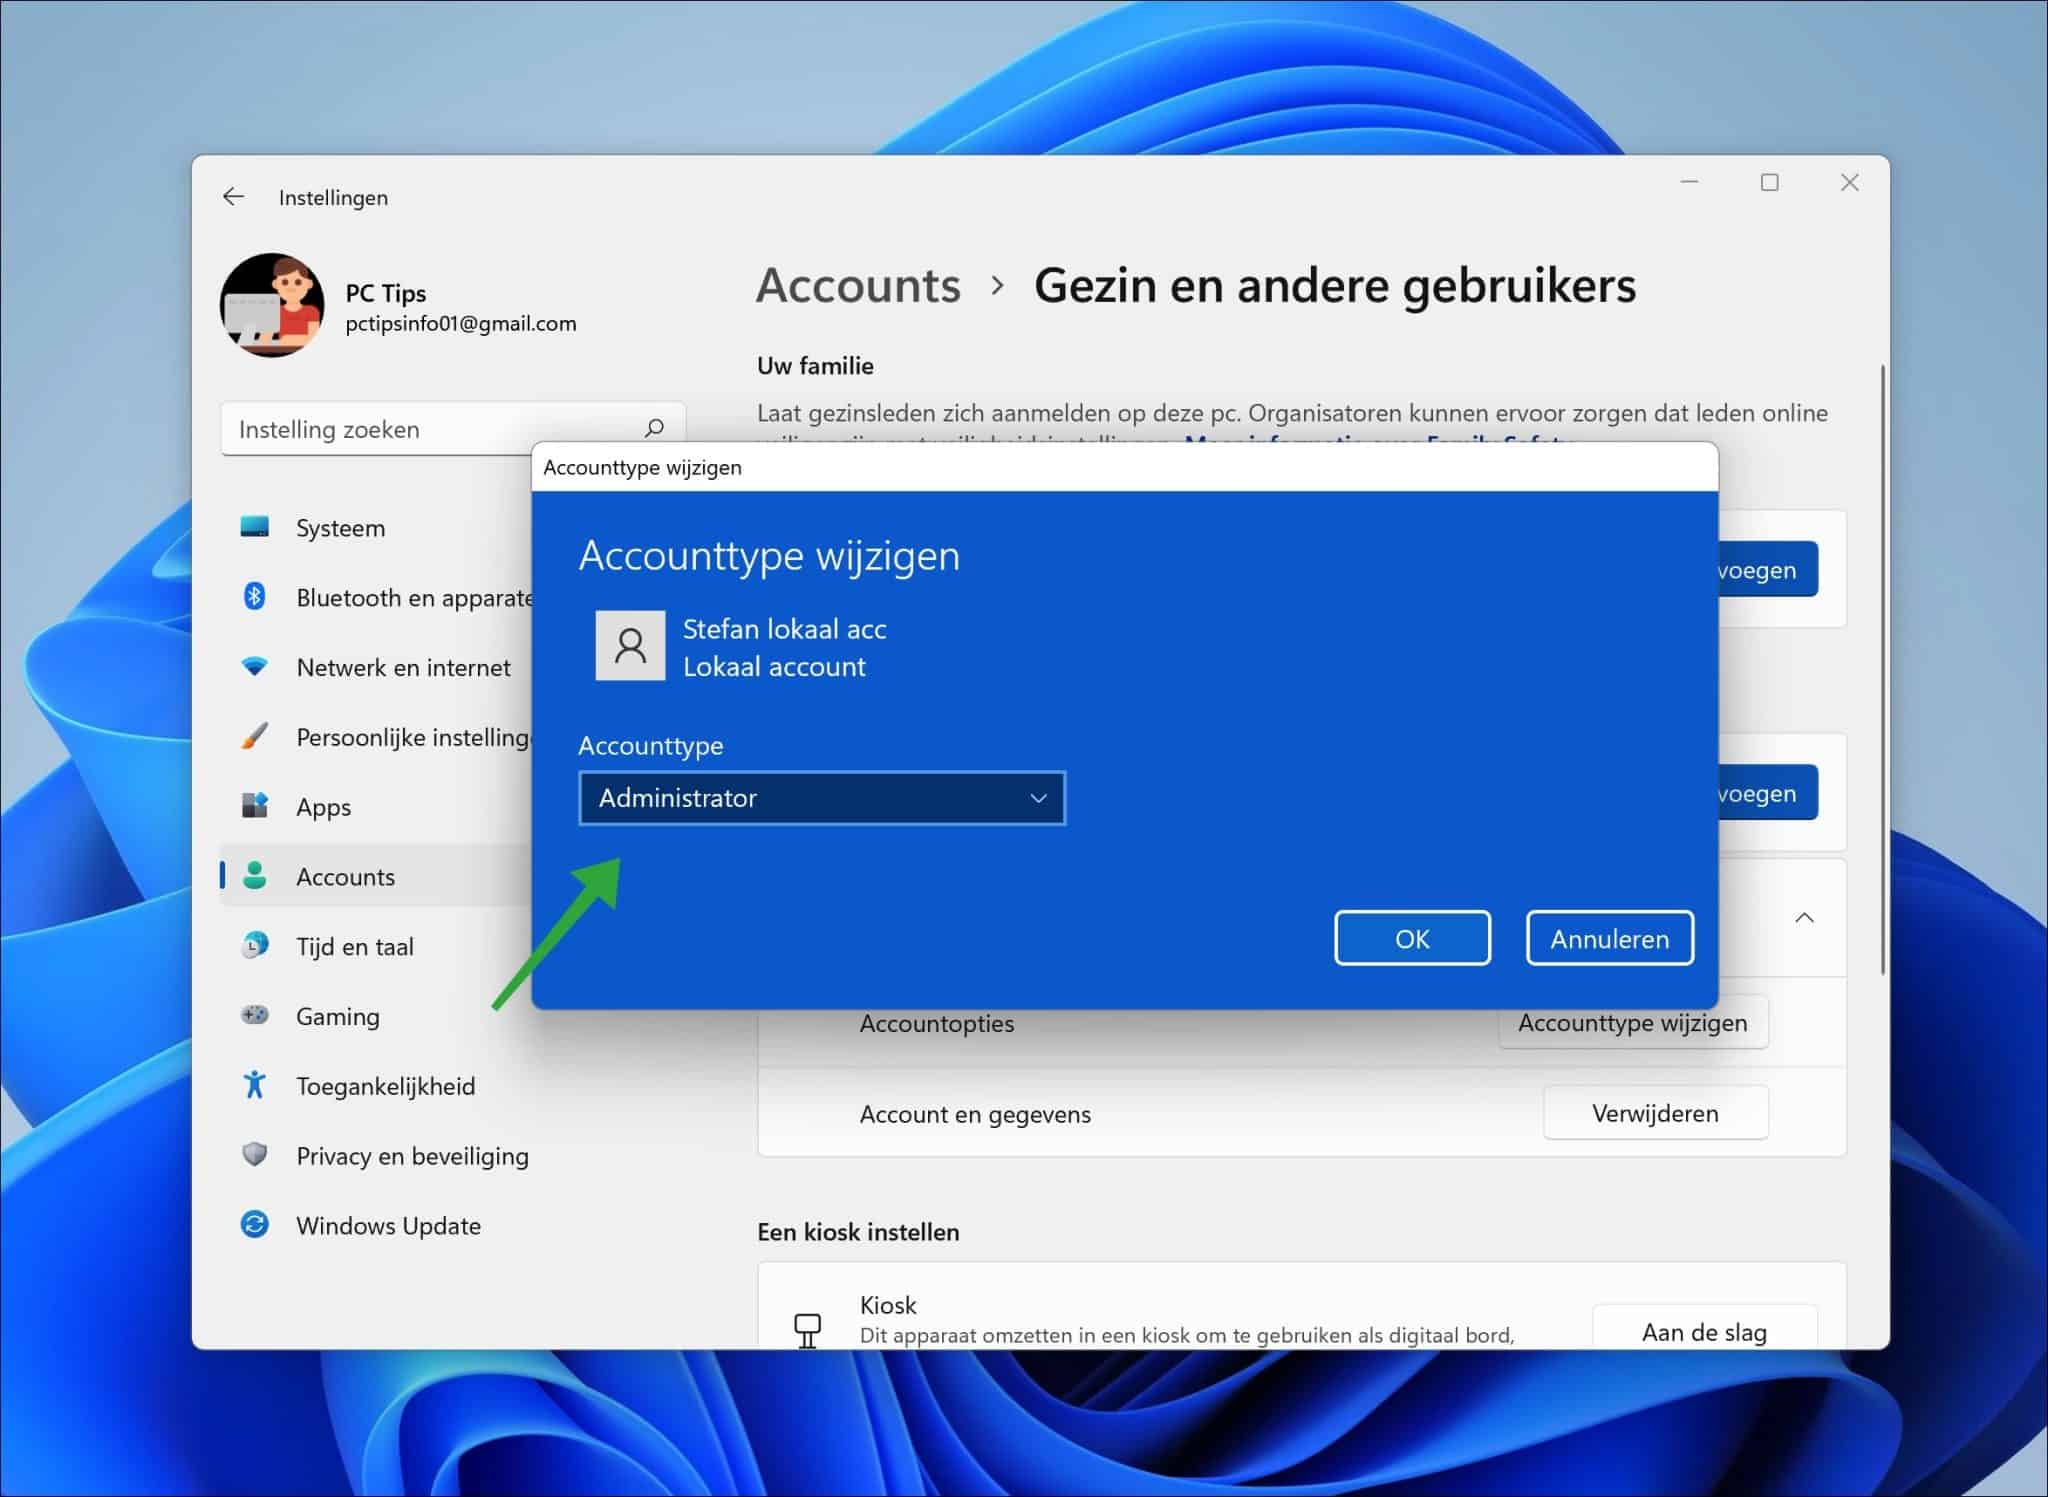Collapse the account options section via its chevron
Screen dimensions: 2048x1497
(x=1805, y=918)
